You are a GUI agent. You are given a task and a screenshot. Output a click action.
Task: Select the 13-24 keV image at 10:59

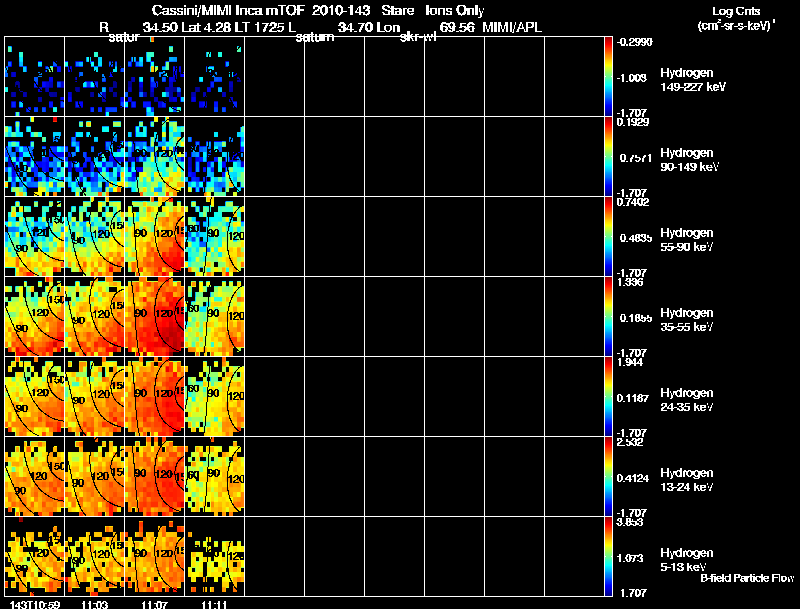click(x=35, y=477)
